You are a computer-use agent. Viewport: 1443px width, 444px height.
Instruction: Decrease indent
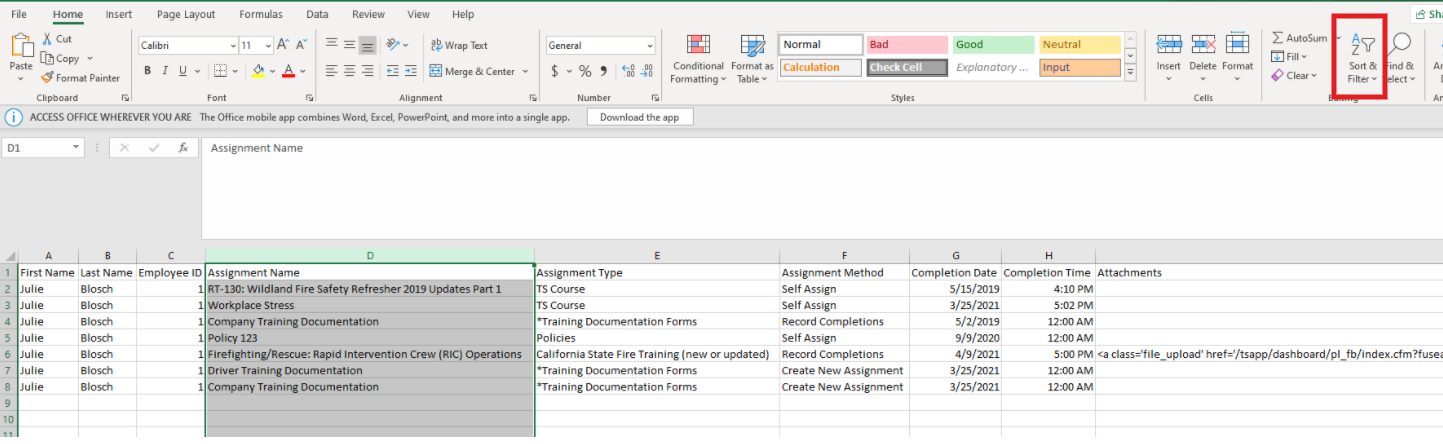click(393, 71)
